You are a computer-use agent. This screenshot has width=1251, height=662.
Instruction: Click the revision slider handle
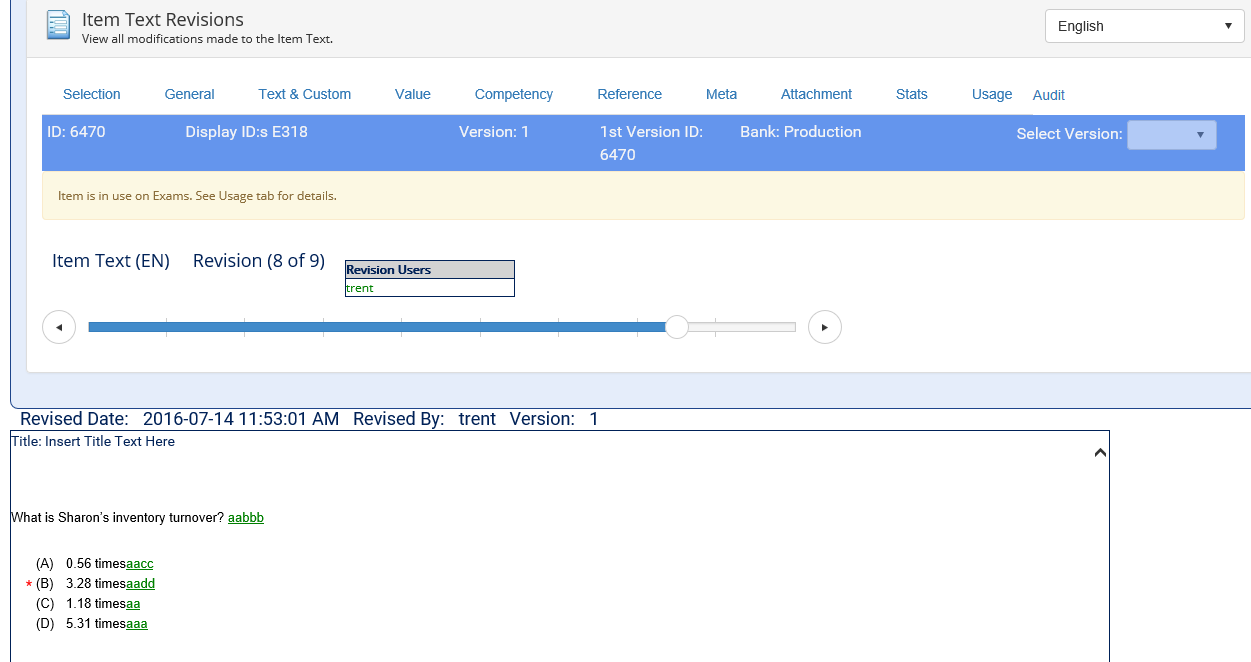677,327
